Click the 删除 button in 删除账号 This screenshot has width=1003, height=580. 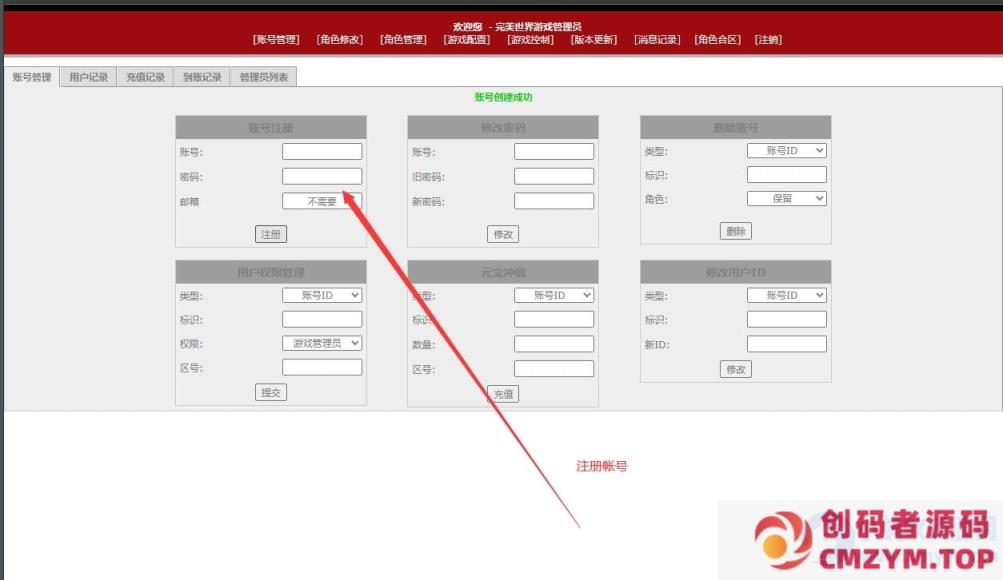738,230
